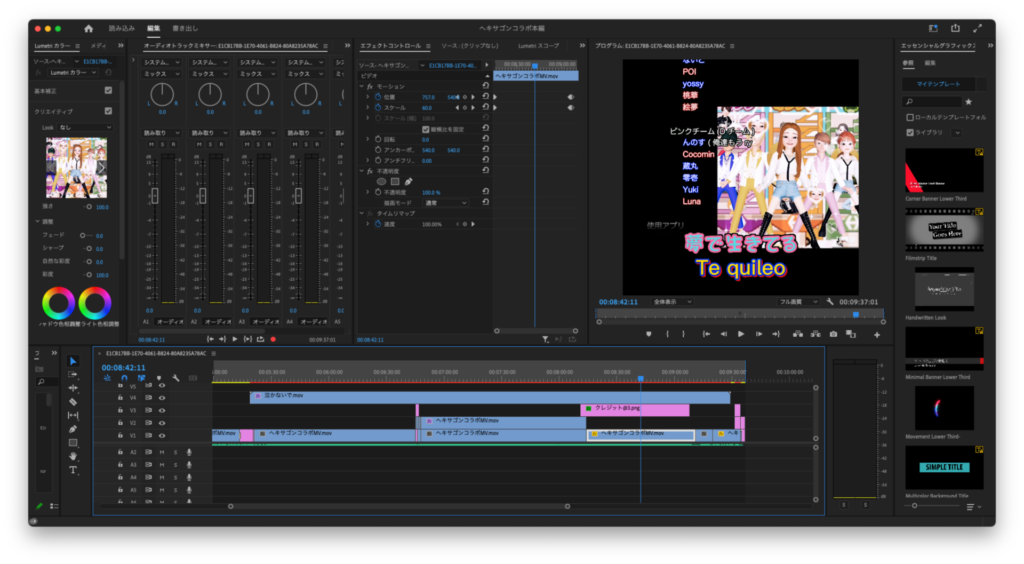Open timeline display settings wrench
1024x564 pixels.
coord(176,378)
